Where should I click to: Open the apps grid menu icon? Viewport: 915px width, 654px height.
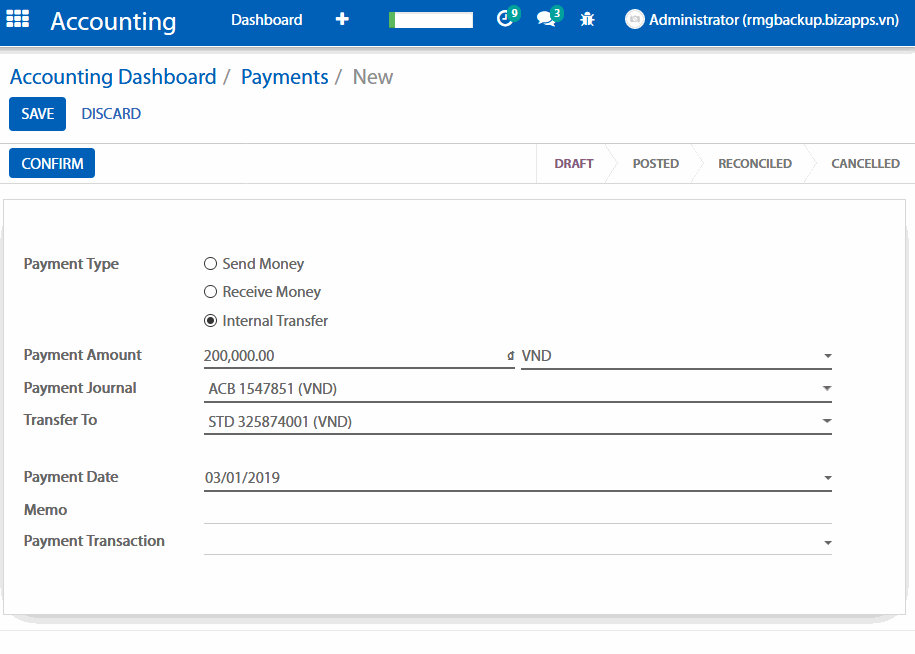pyautogui.click(x=18, y=19)
